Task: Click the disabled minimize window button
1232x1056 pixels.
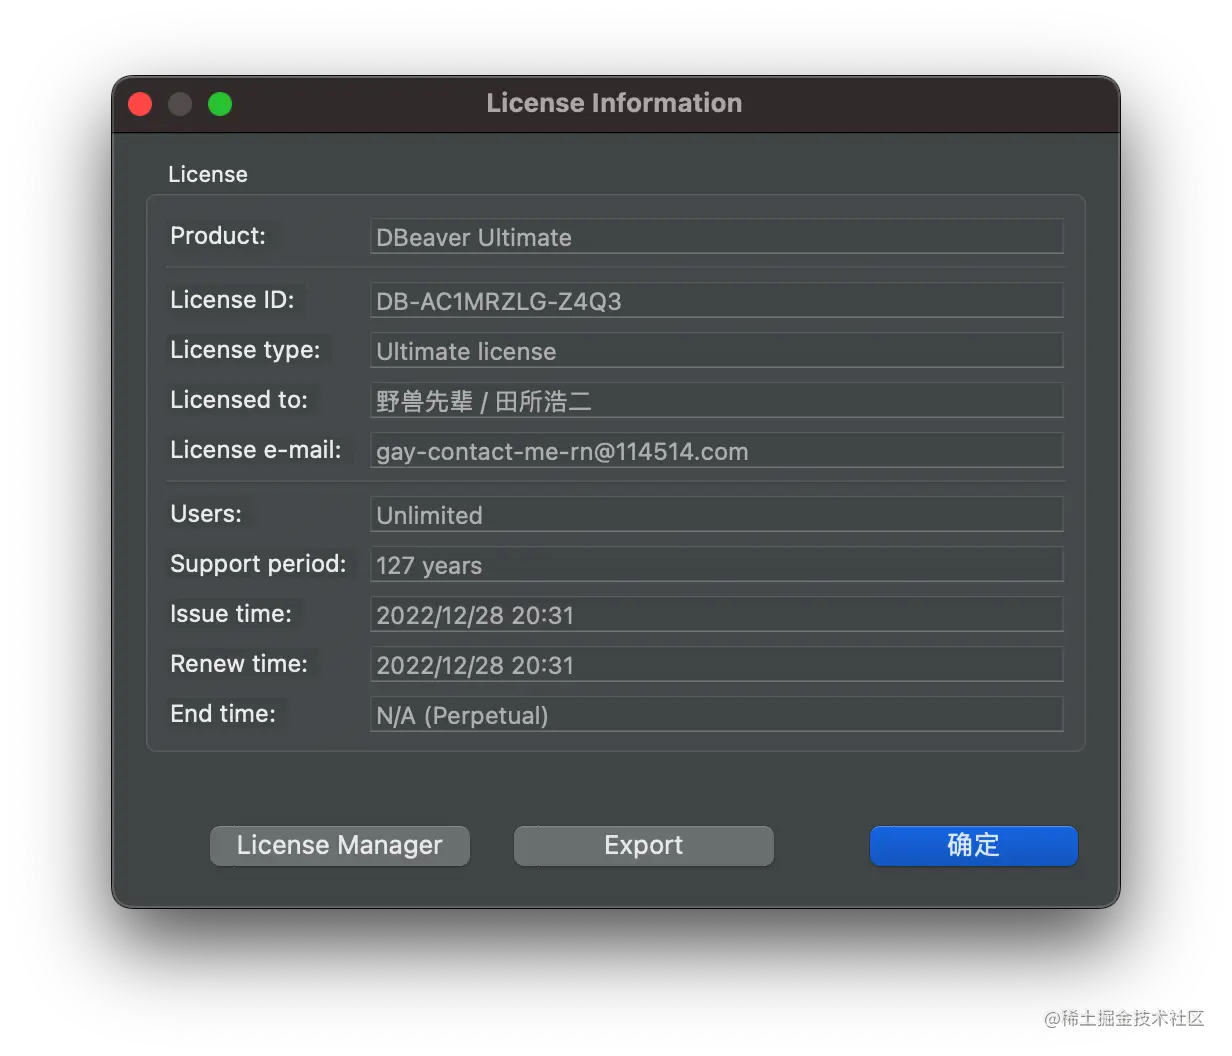Action: click(x=180, y=104)
